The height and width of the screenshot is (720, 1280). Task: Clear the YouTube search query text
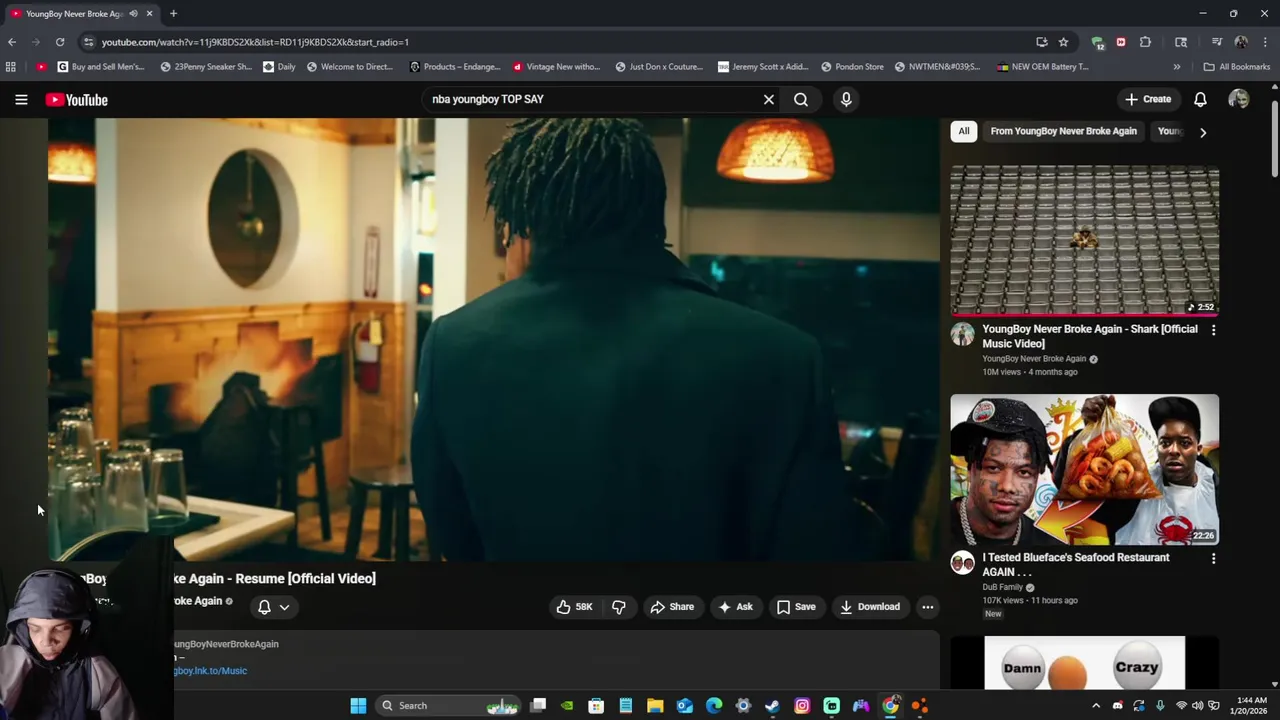[x=768, y=100]
